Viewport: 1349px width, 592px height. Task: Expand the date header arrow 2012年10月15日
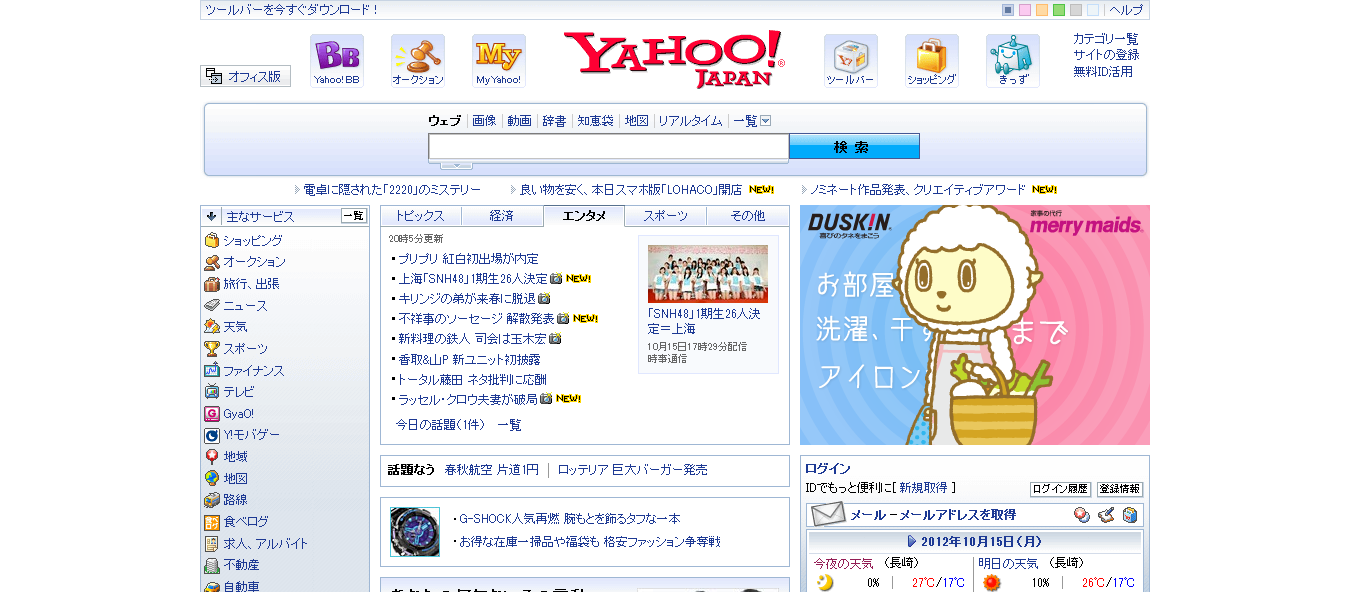tap(912, 541)
